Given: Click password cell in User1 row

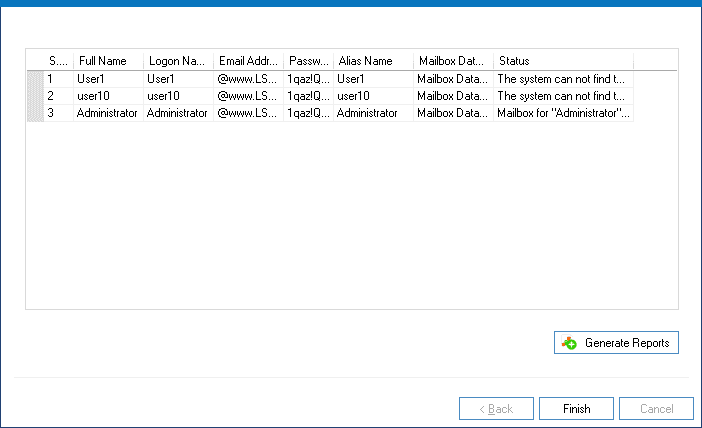Looking at the screenshot, I should [x=308, y=79].
